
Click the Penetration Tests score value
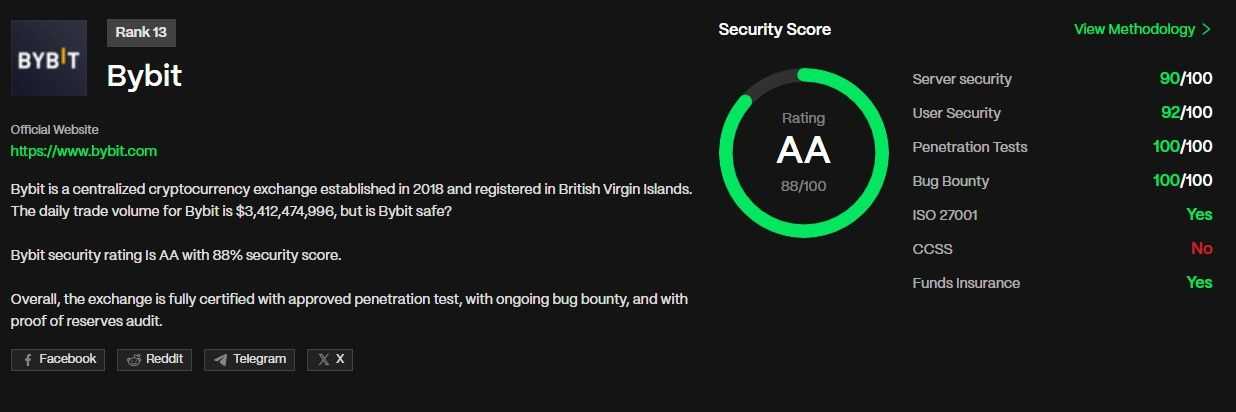click(x=1182, y=147)
